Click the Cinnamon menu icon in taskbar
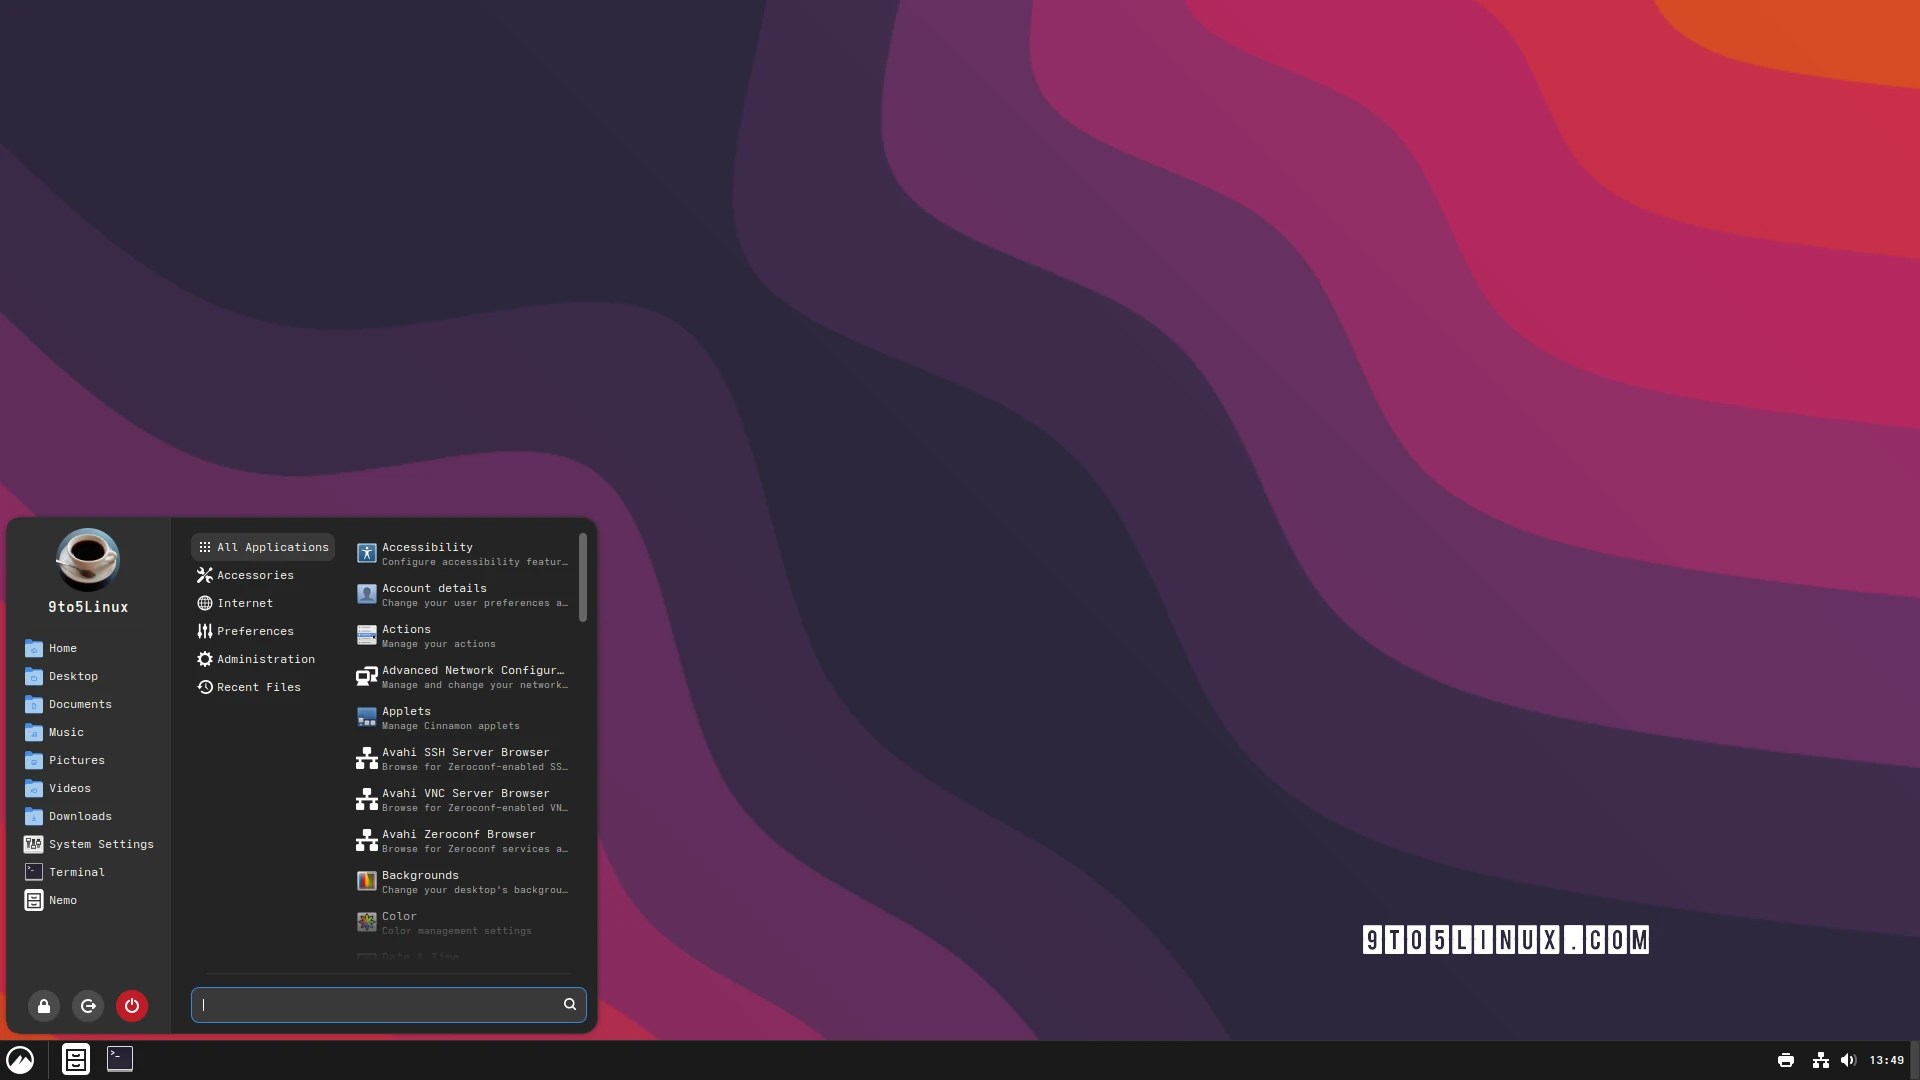Screen dimensions: 1920x1080 [x=20, y=1059]
